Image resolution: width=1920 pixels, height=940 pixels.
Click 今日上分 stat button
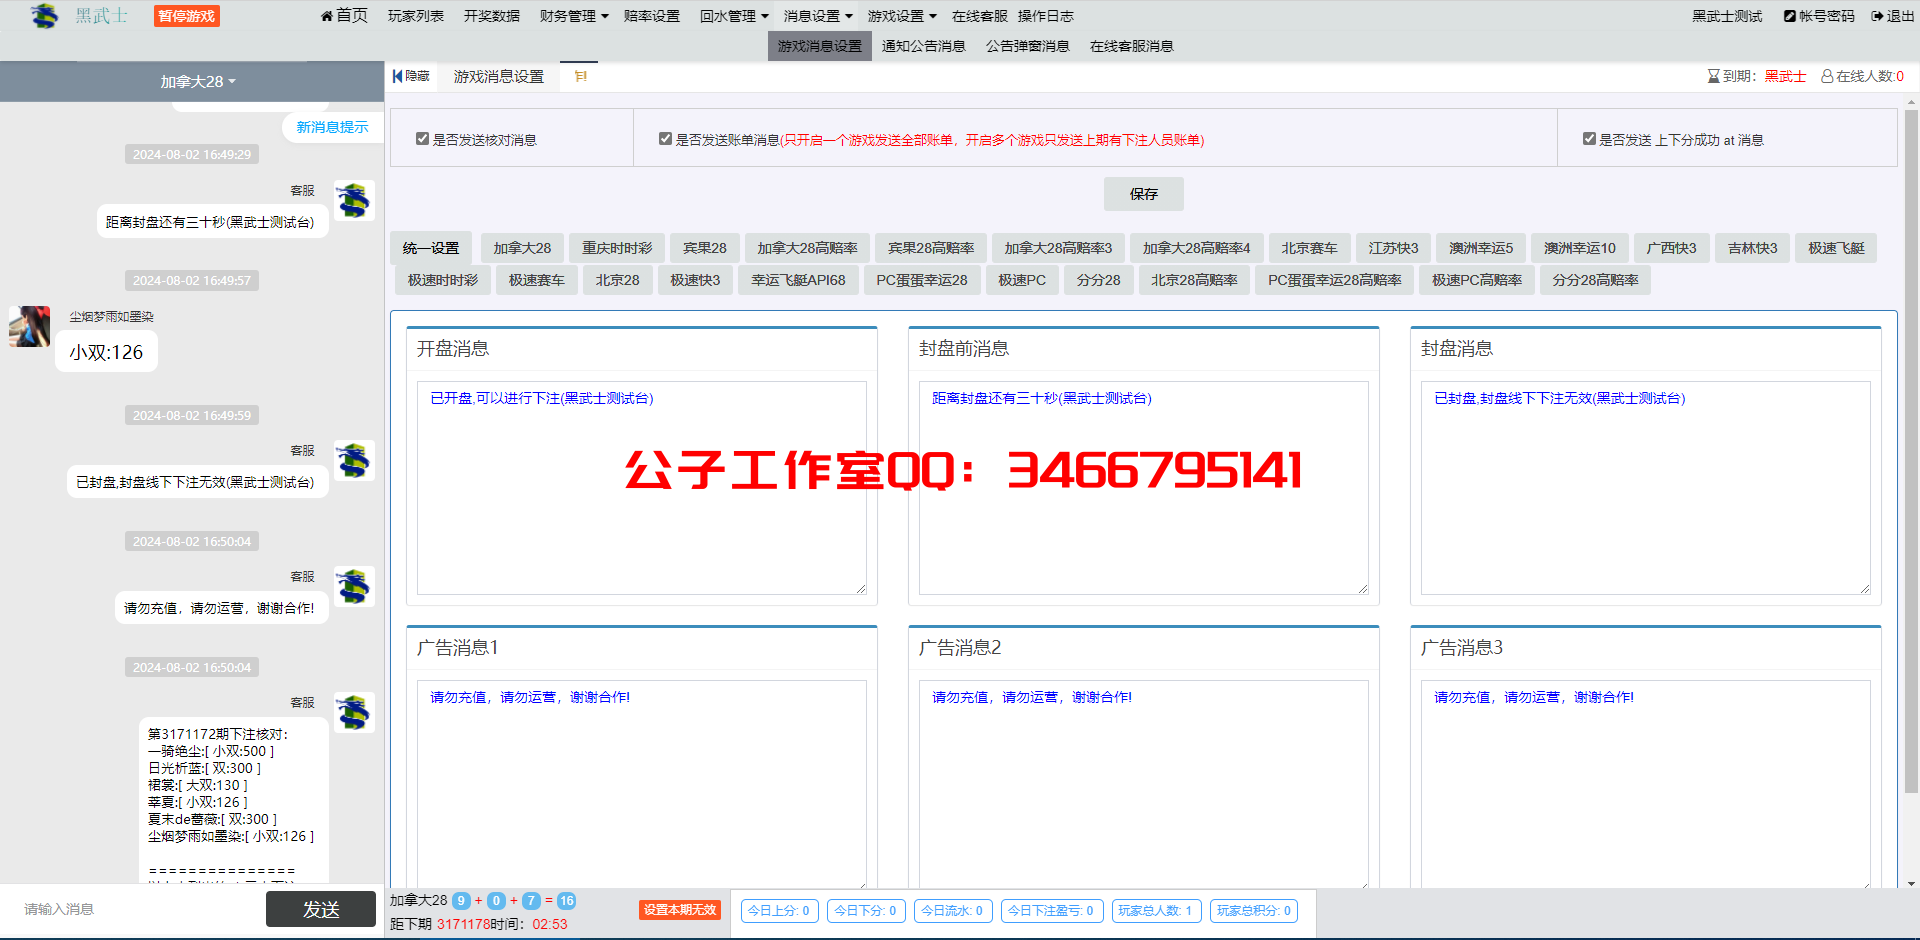pyautogui.click(x=779, y=911)
